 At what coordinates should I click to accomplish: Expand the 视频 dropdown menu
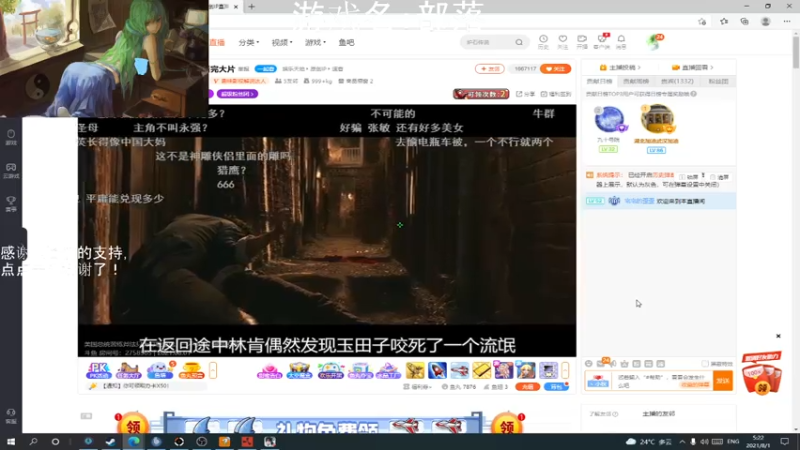pyautogui.click(x=282, y=42)
